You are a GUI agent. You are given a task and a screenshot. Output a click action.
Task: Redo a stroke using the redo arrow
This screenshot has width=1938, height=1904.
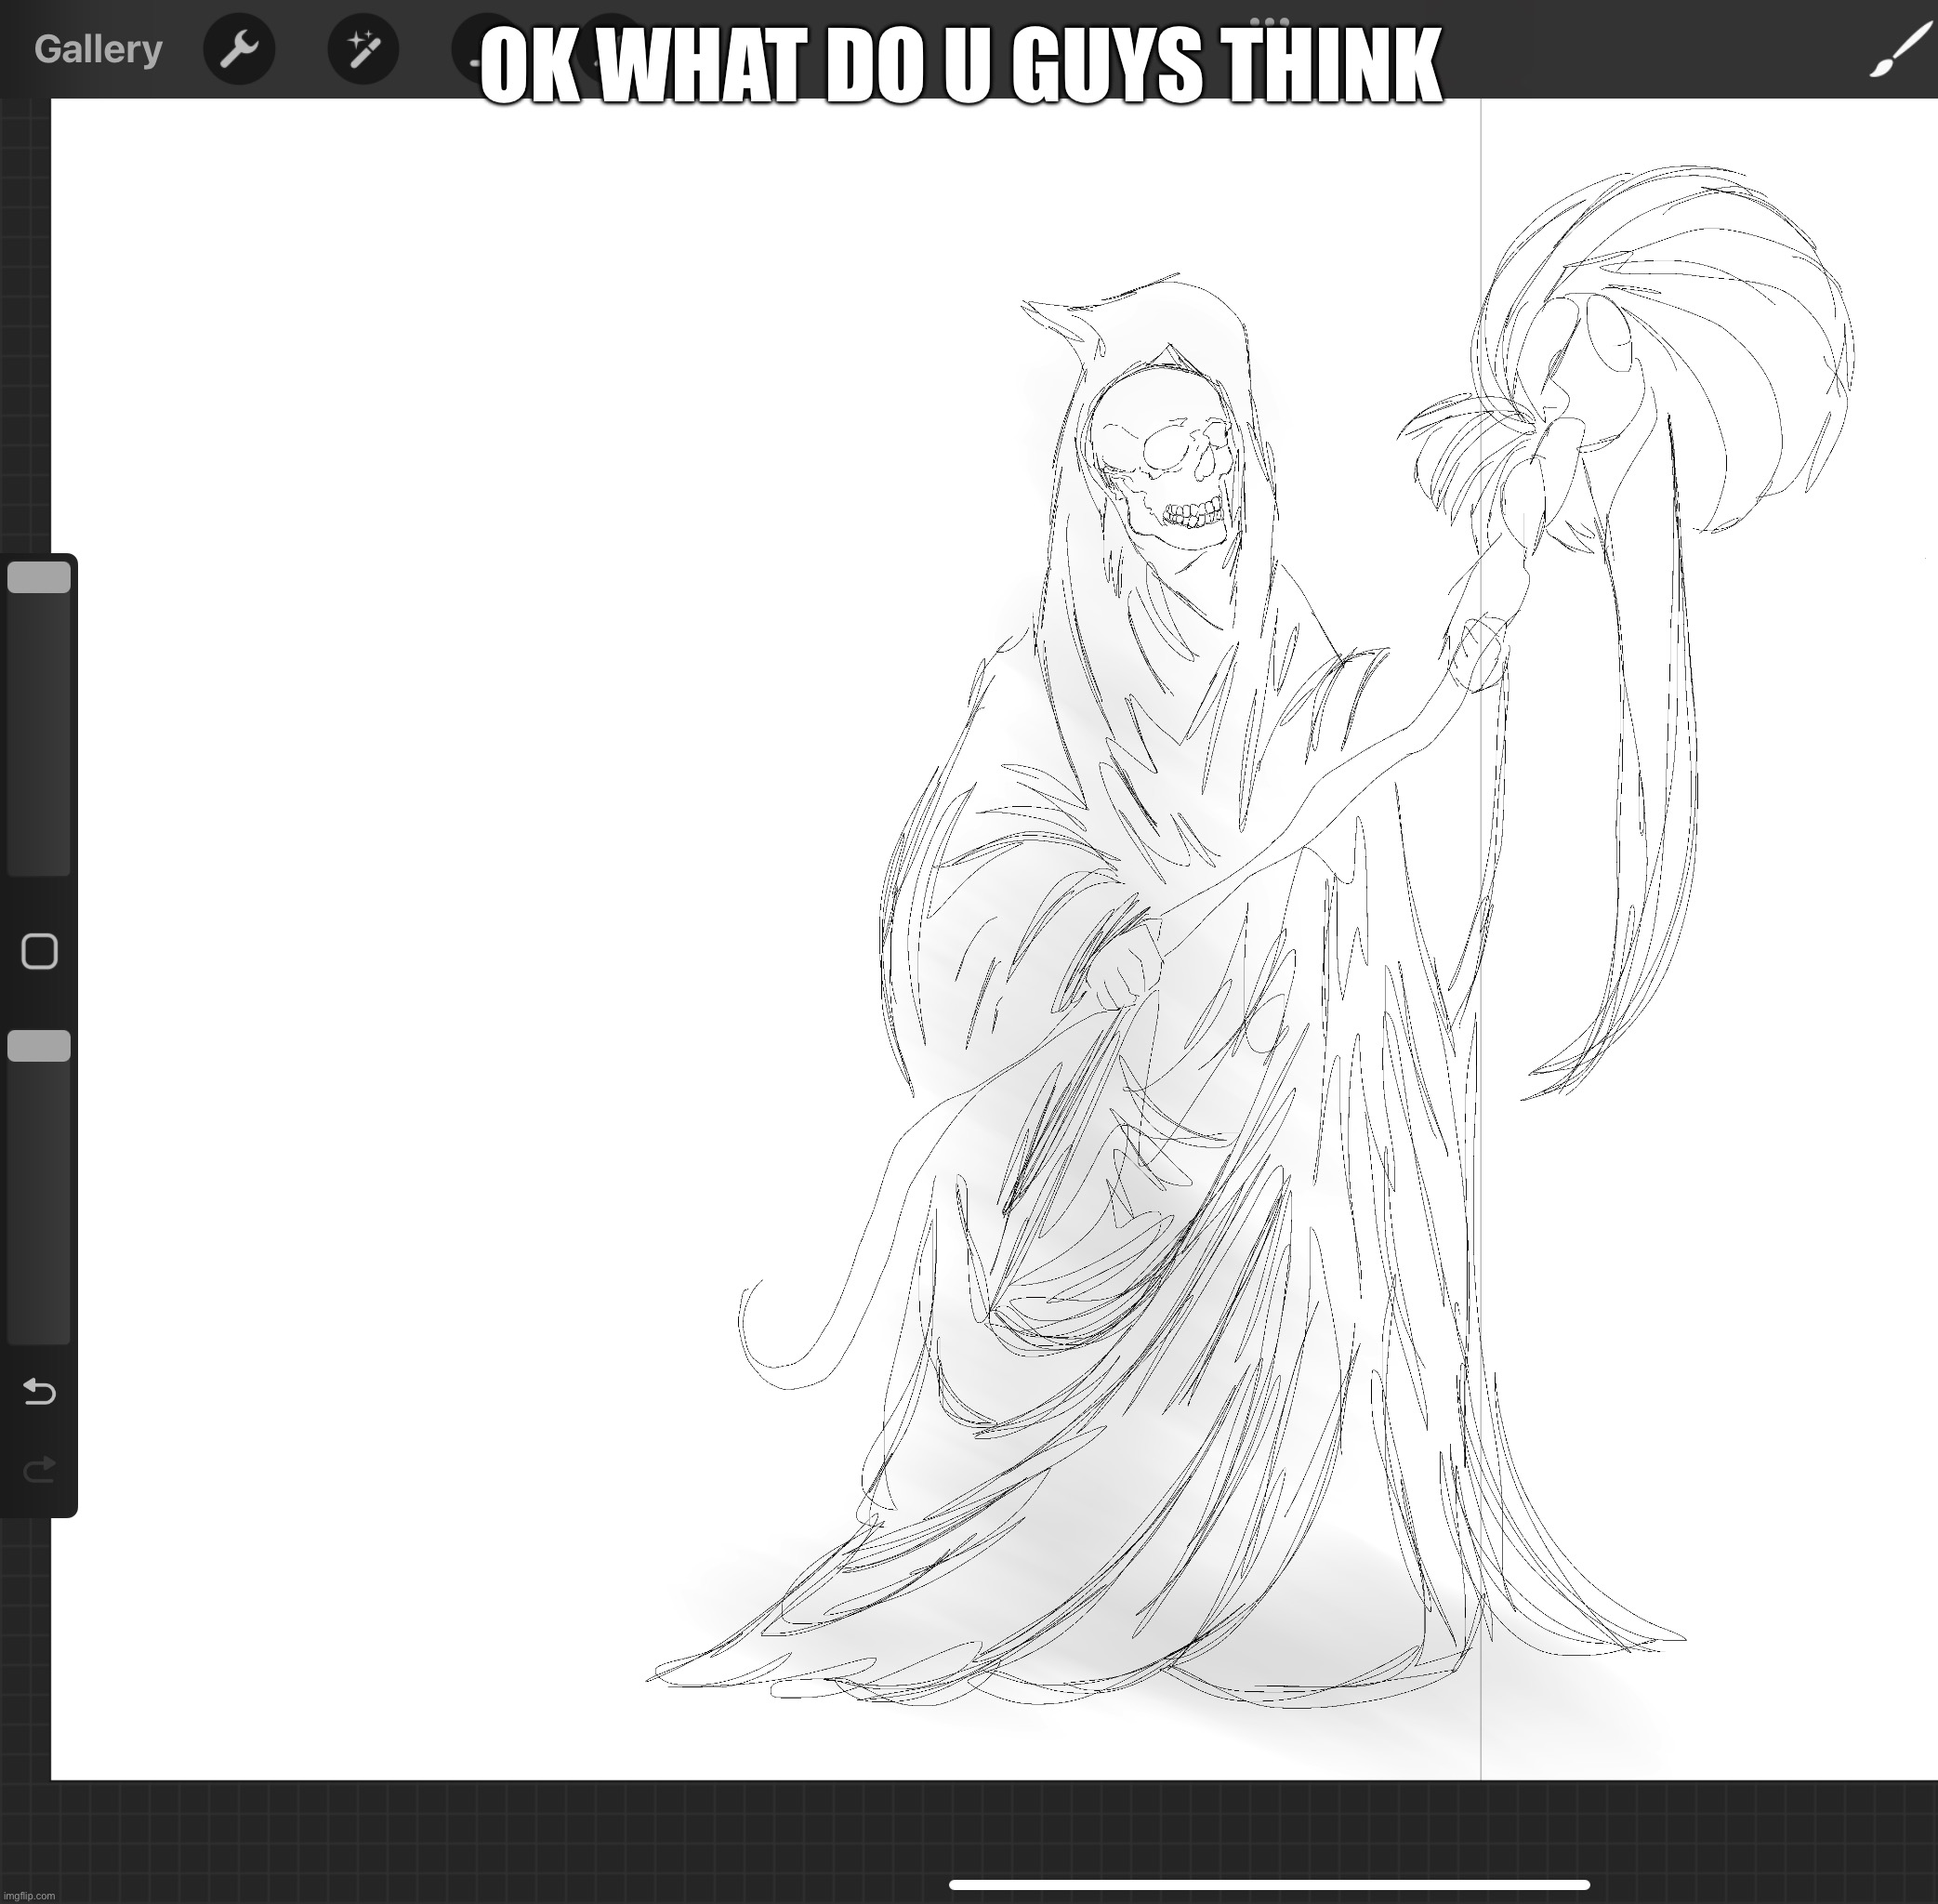(38, 1468)
